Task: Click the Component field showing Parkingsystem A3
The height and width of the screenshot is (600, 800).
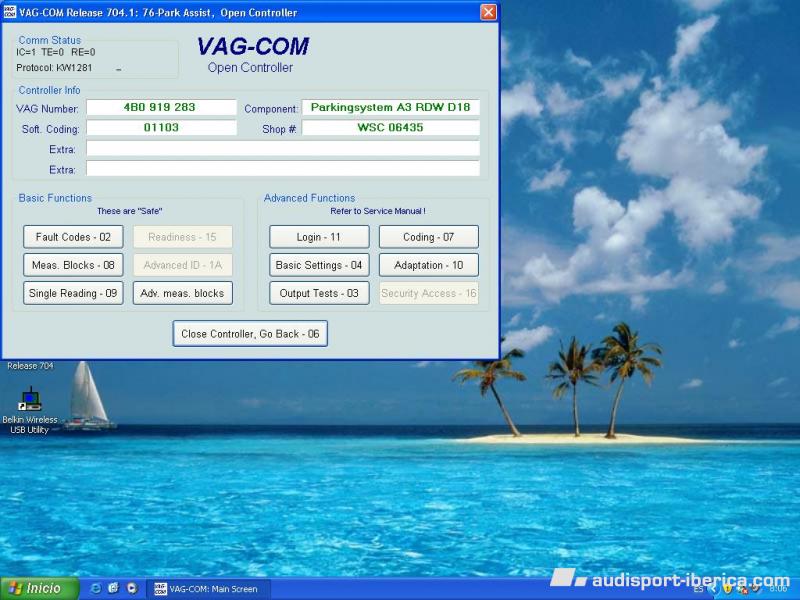Action: [x=390, y=108]
